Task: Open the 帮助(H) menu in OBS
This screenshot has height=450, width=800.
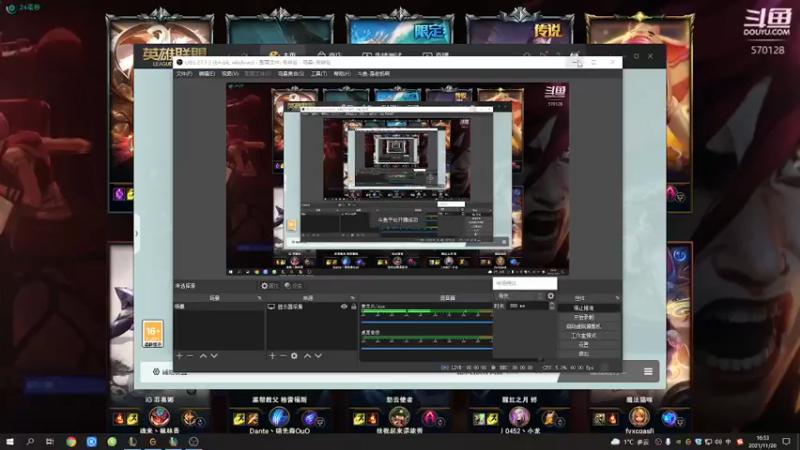Action: (342, 74)
